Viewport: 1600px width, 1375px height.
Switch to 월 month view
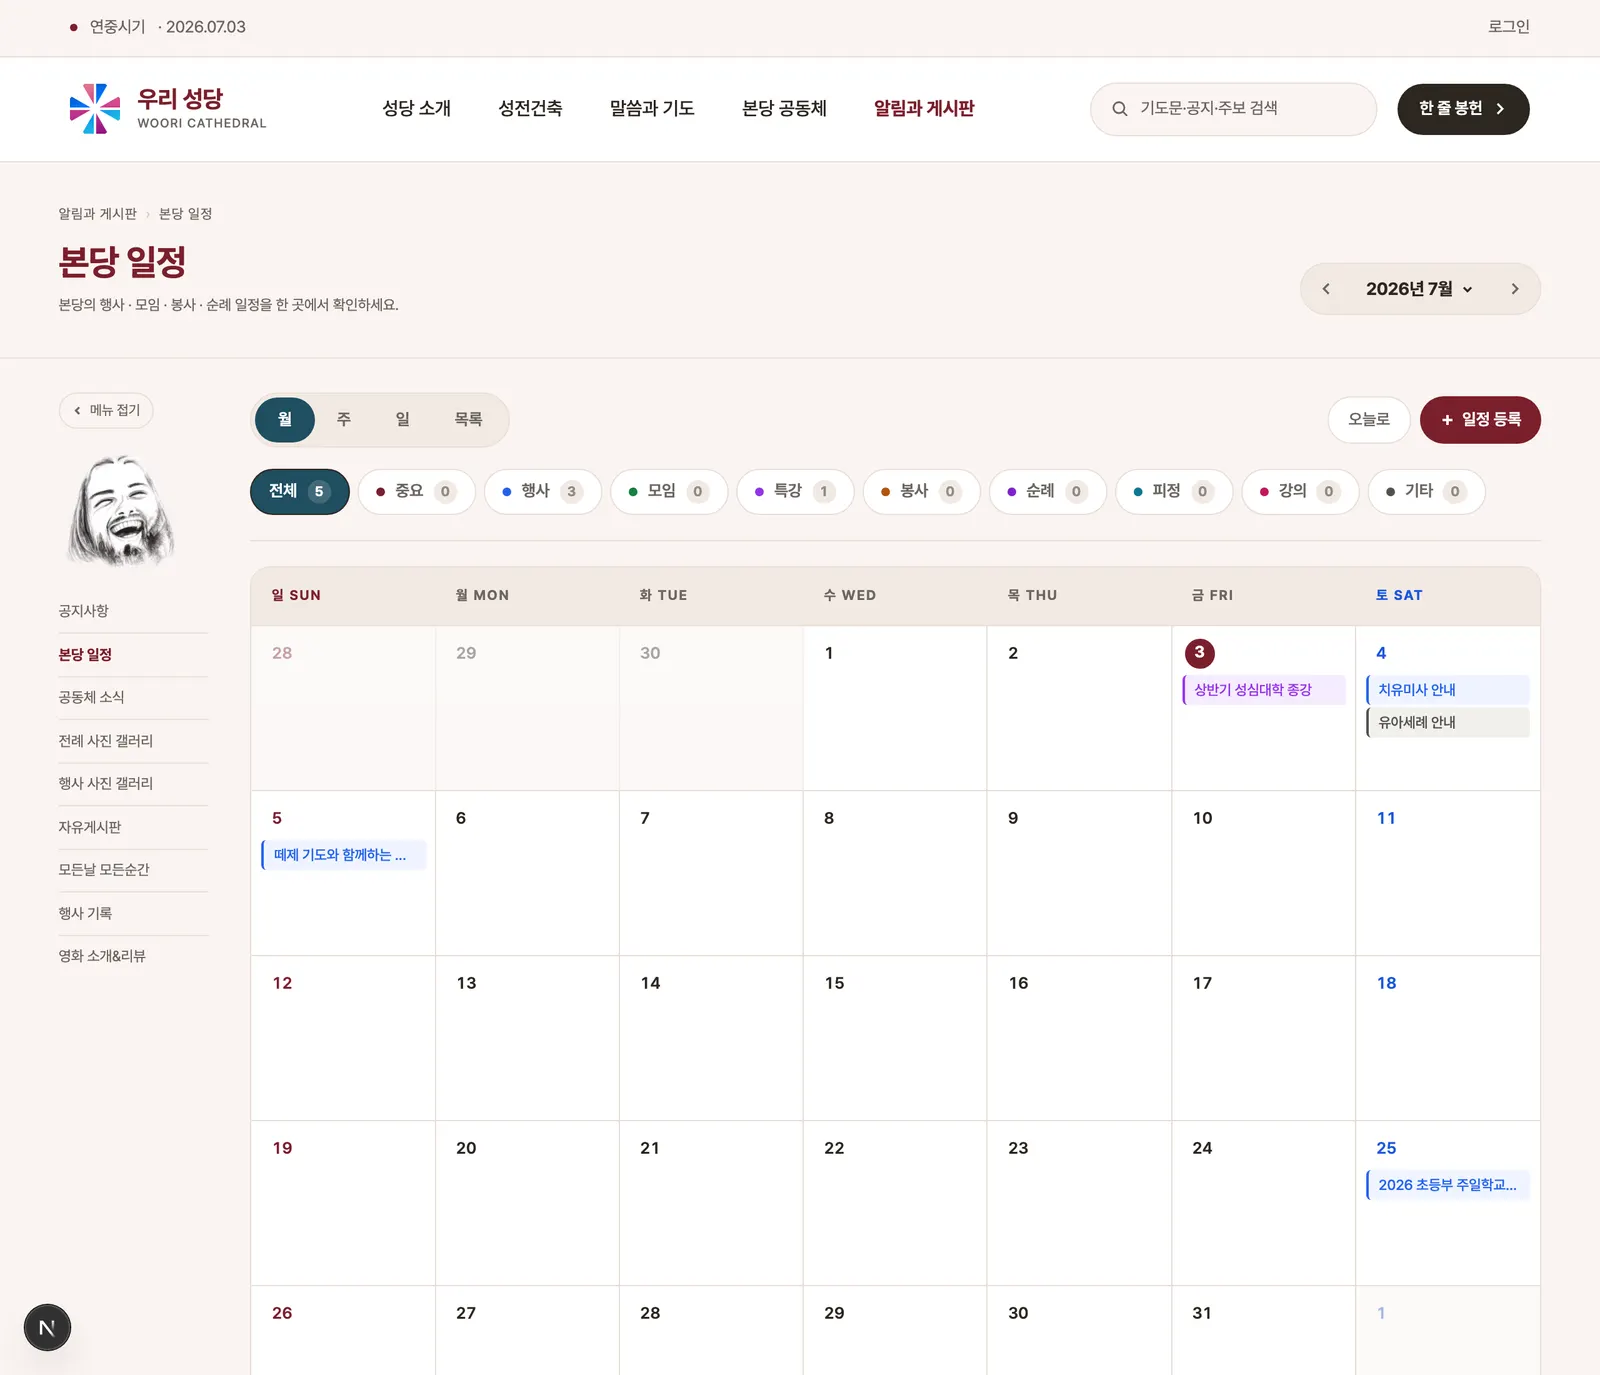(285, 419)
